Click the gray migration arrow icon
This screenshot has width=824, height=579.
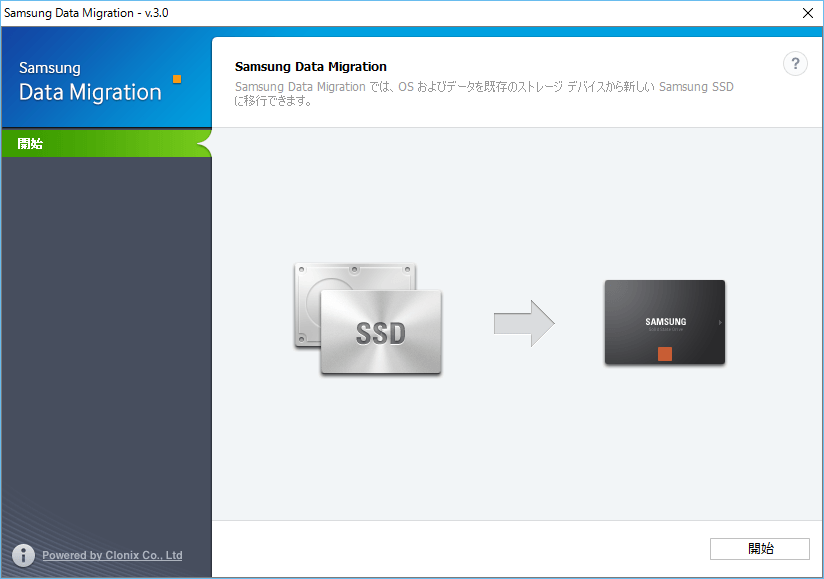pos(524,322)
